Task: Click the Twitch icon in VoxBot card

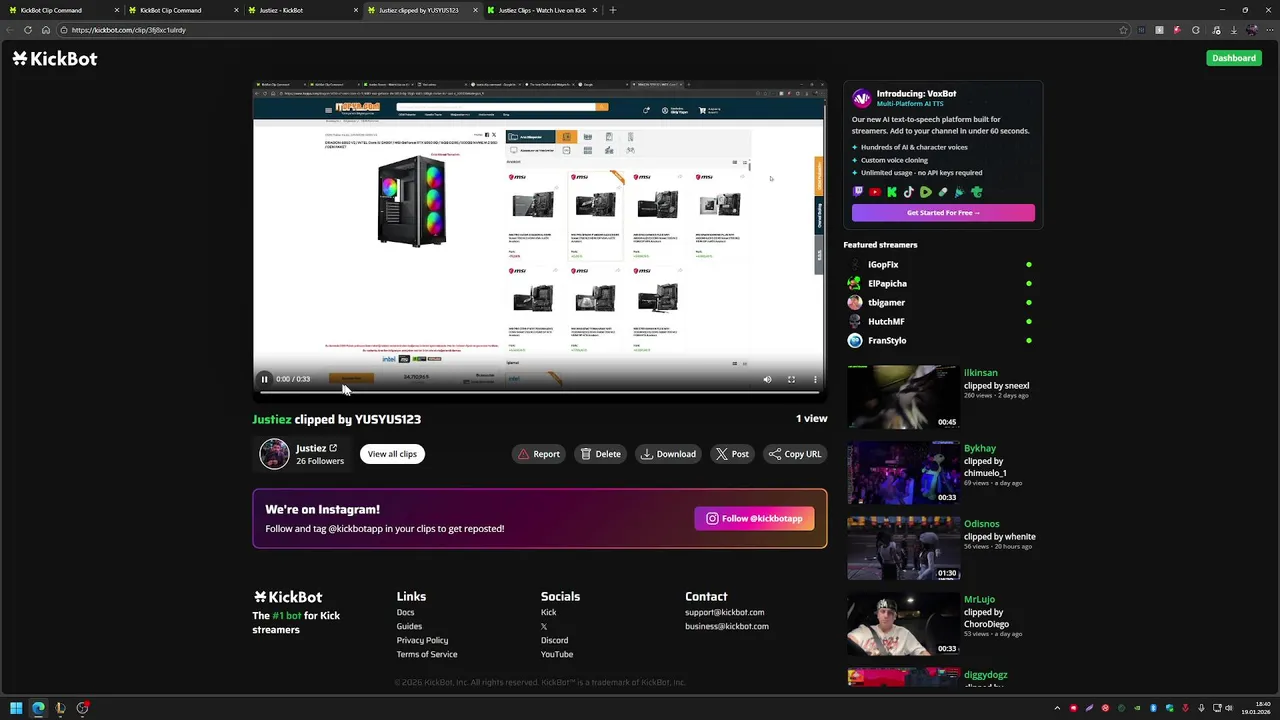Action: [x=858, y=192]
